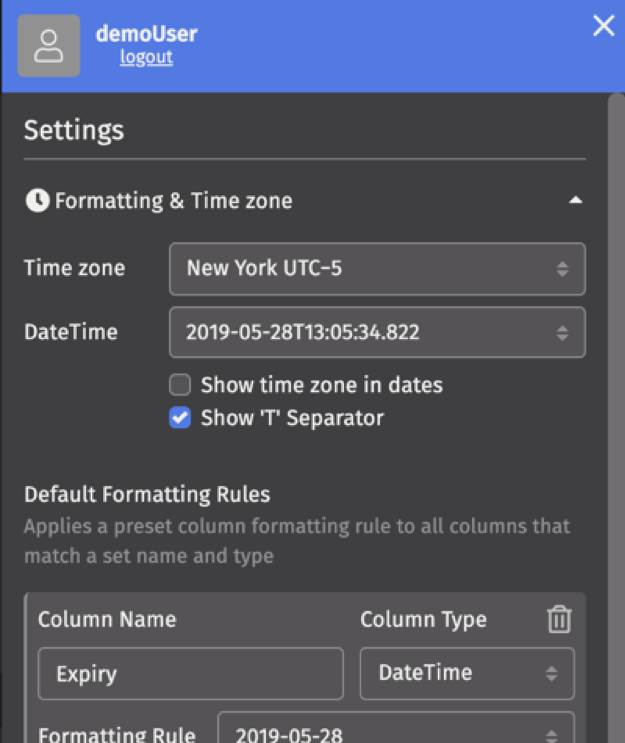The width and height of the screenshot is (625, 743).
Task: Enable Show time zone in dates
Action: click(x=180, y=385)
